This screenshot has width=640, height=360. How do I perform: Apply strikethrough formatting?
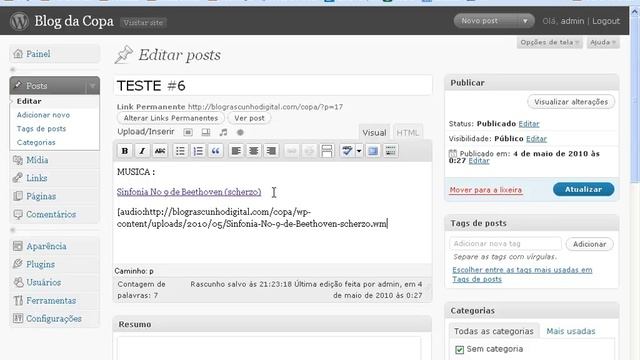(x=160, y=151)
